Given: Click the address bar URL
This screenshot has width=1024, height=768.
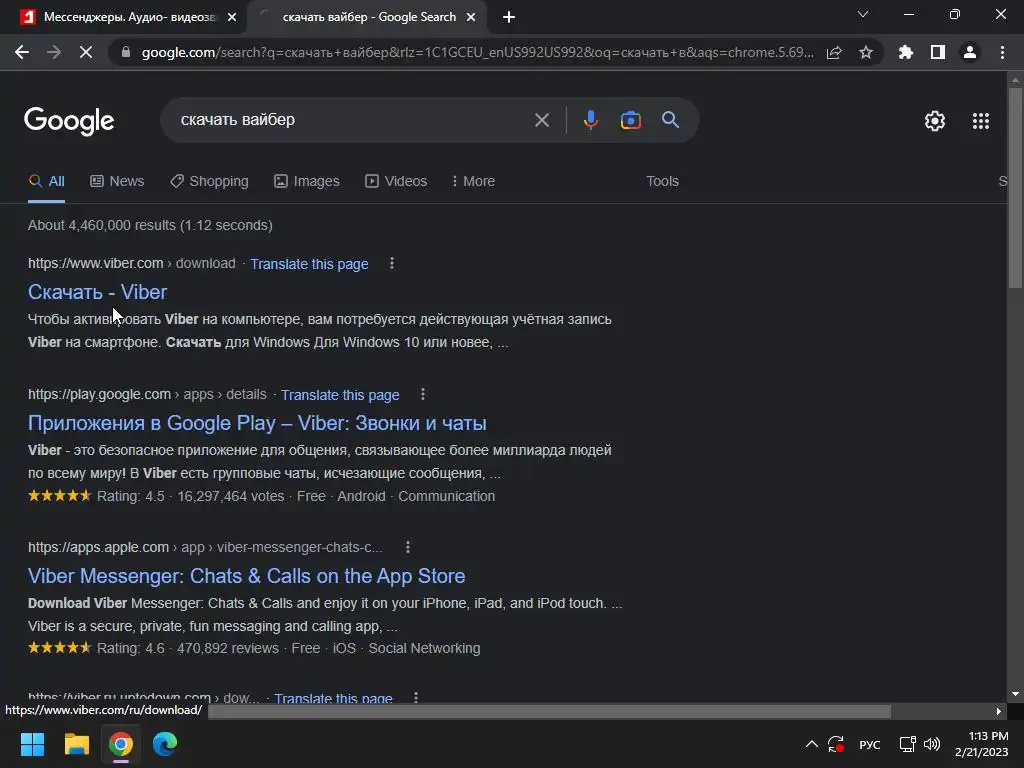Looking at the screenshot, I should pyautogui.click(x=477, y=52).
